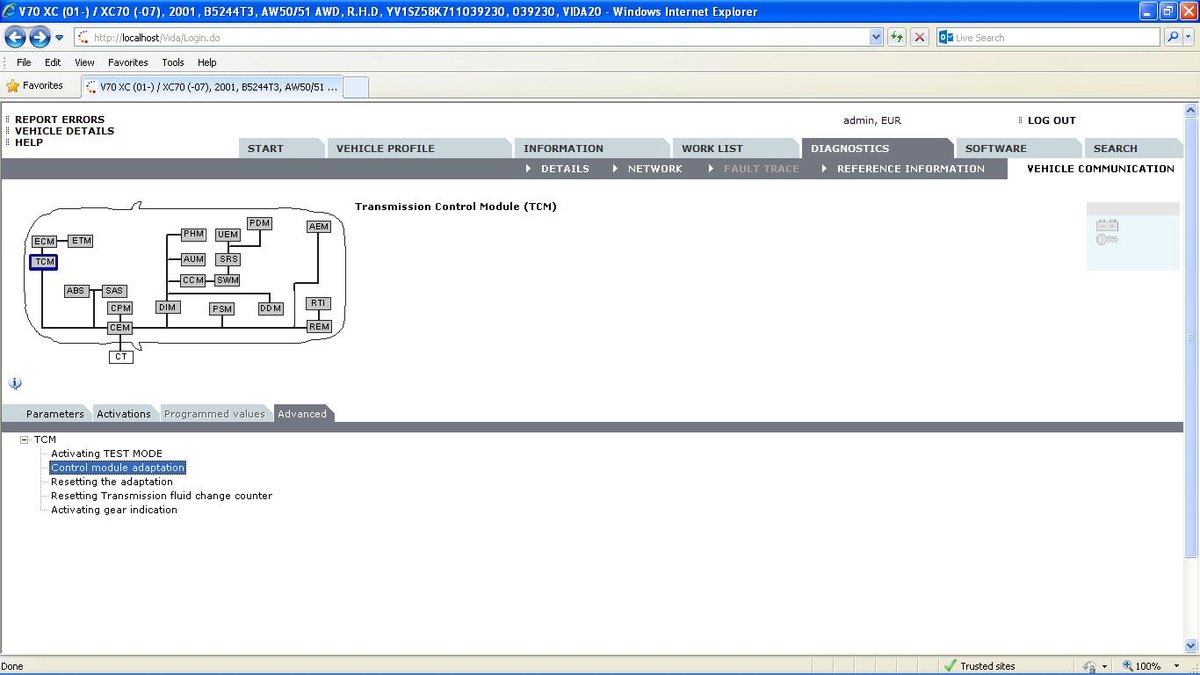Select the SRS module in diagram
This screenshot has width=1200, height=675.
[228, 260]
